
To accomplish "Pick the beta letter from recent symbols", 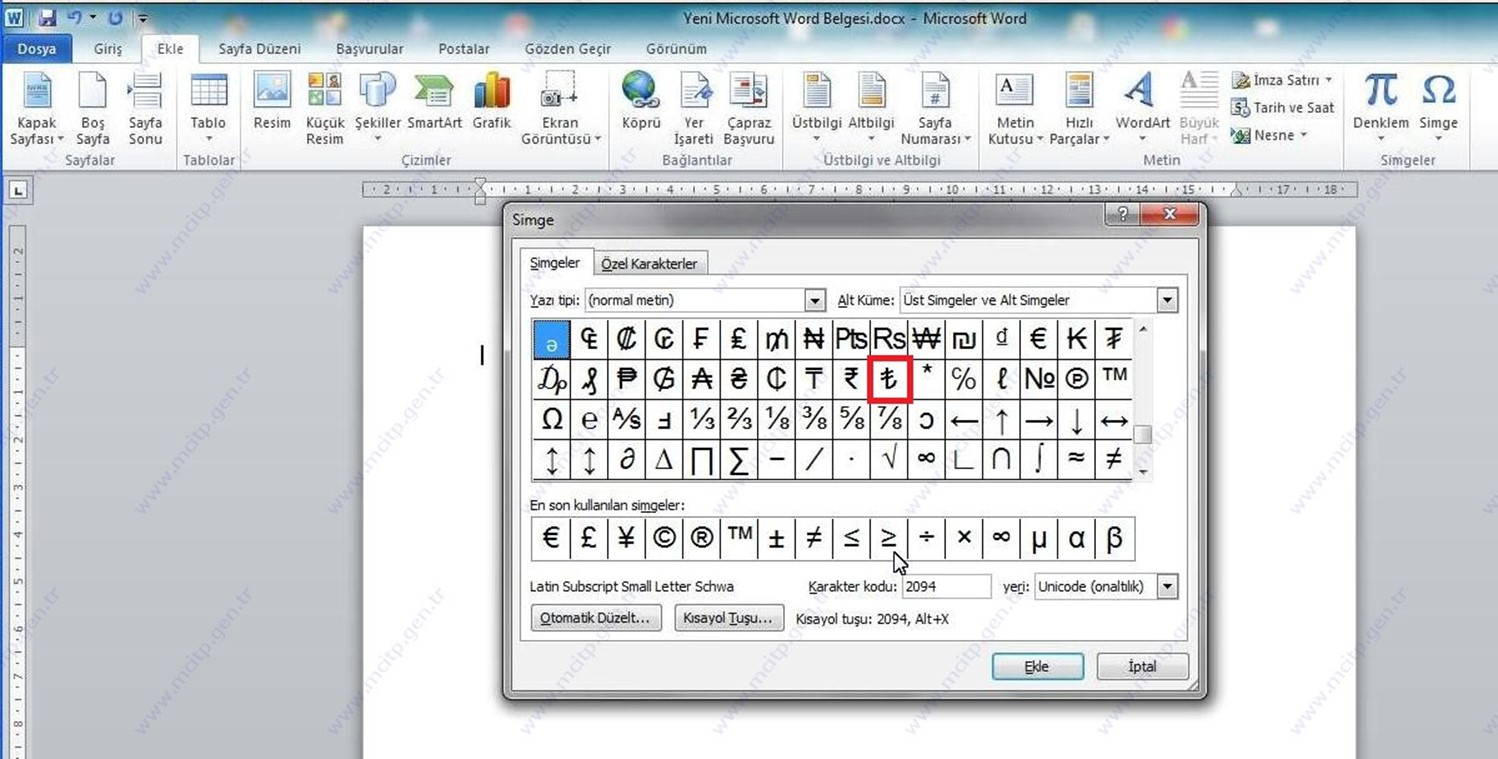I will pos(1114,539).
